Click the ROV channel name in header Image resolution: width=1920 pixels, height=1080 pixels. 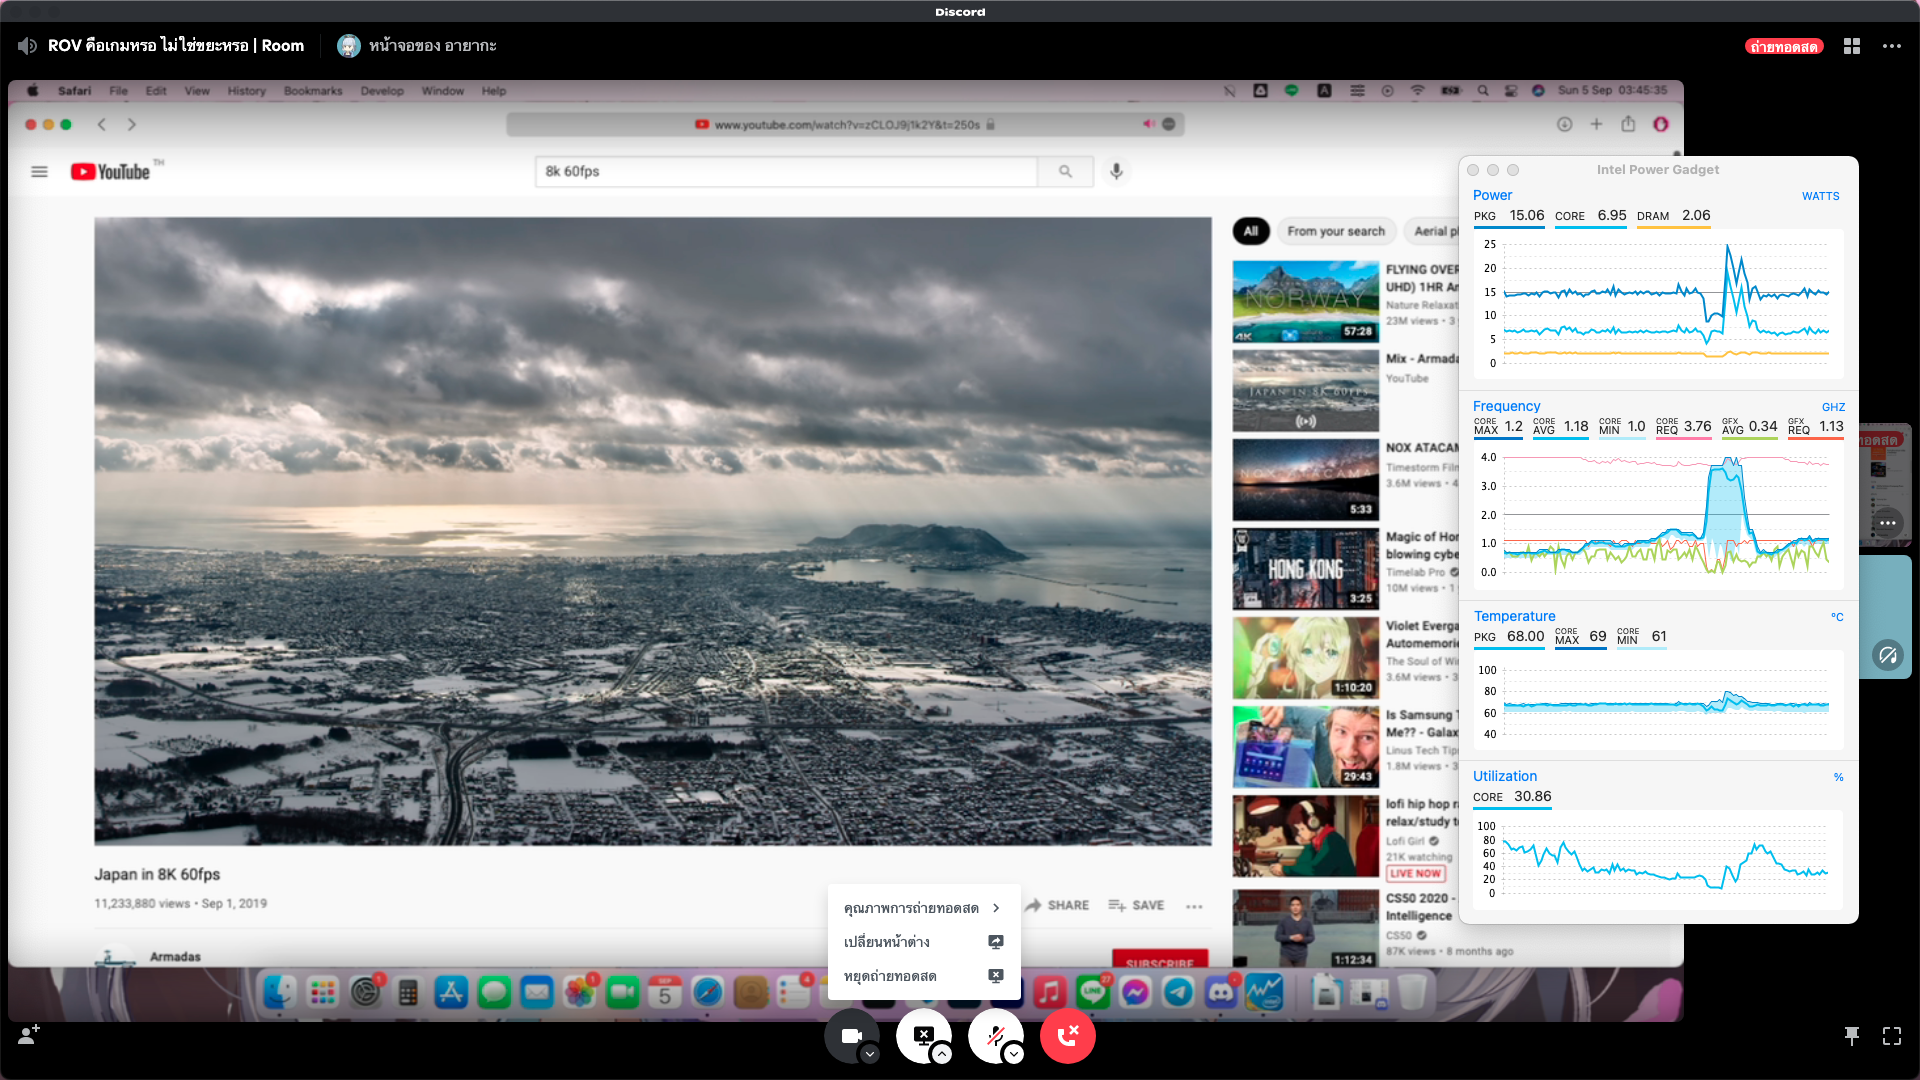[x=175, y=46]
